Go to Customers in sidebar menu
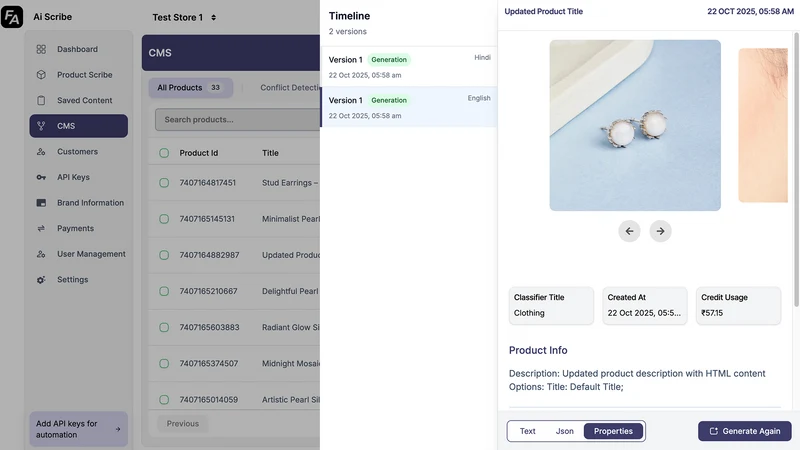This screenshot has width=800, height=450. (78, 152)
